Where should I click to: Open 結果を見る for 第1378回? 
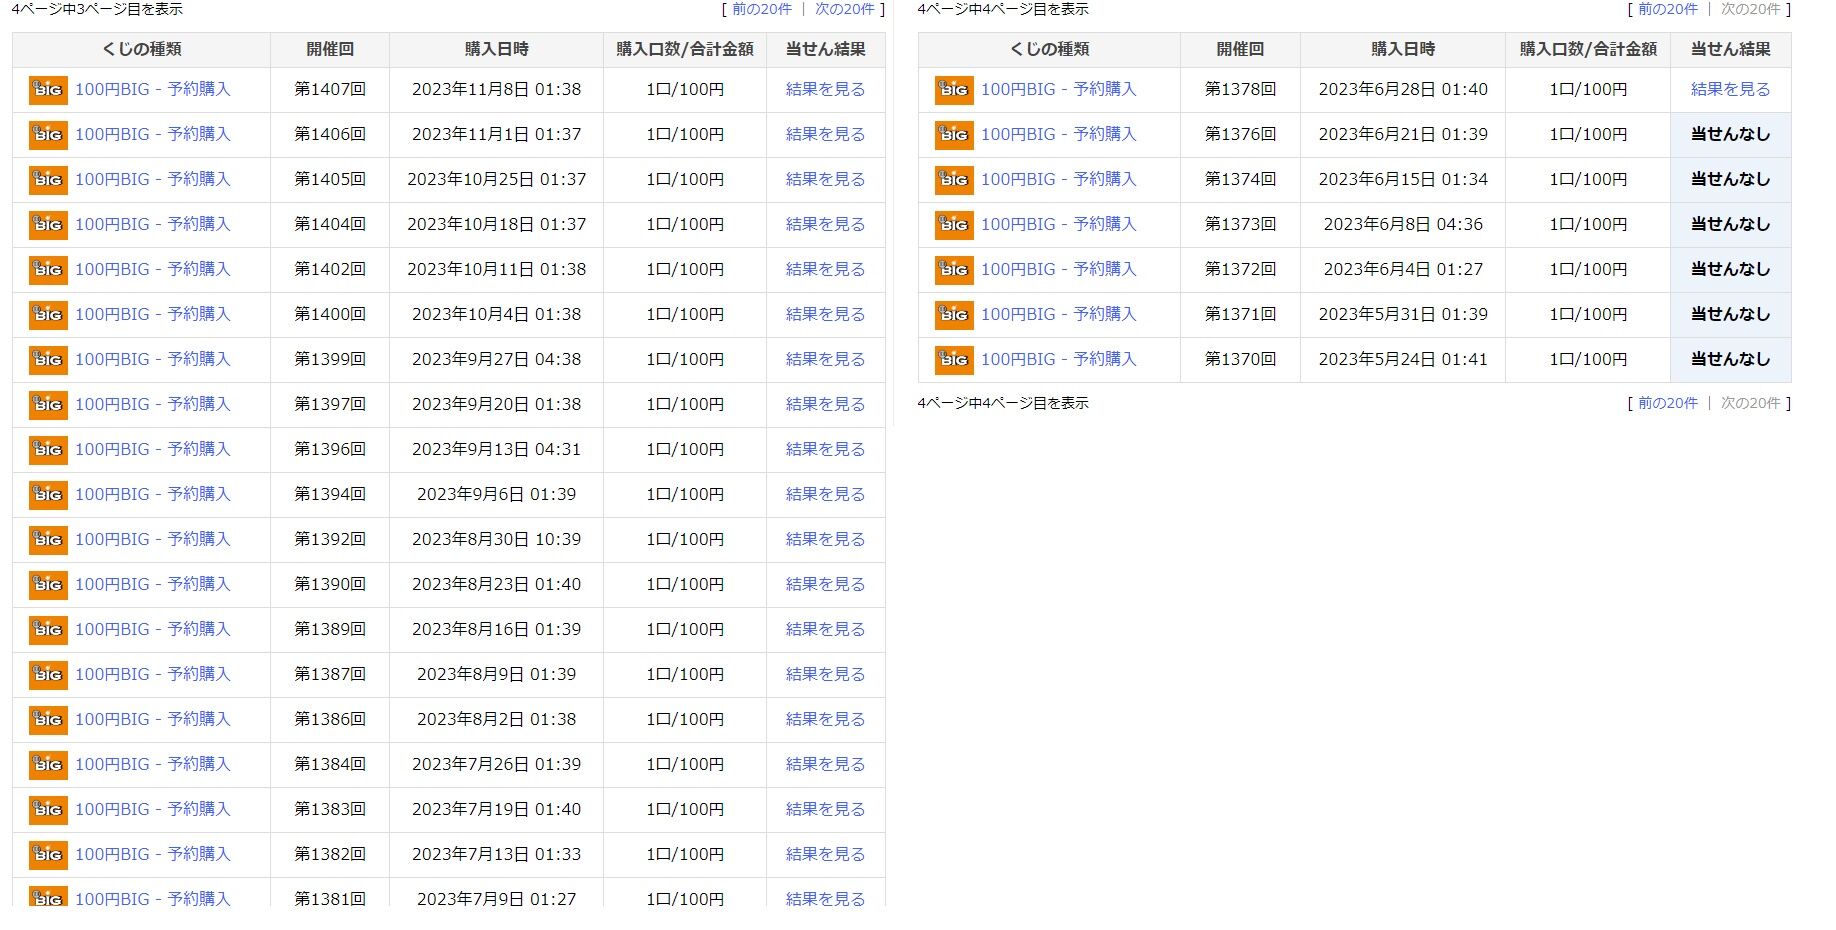[x=1731, y=89]
